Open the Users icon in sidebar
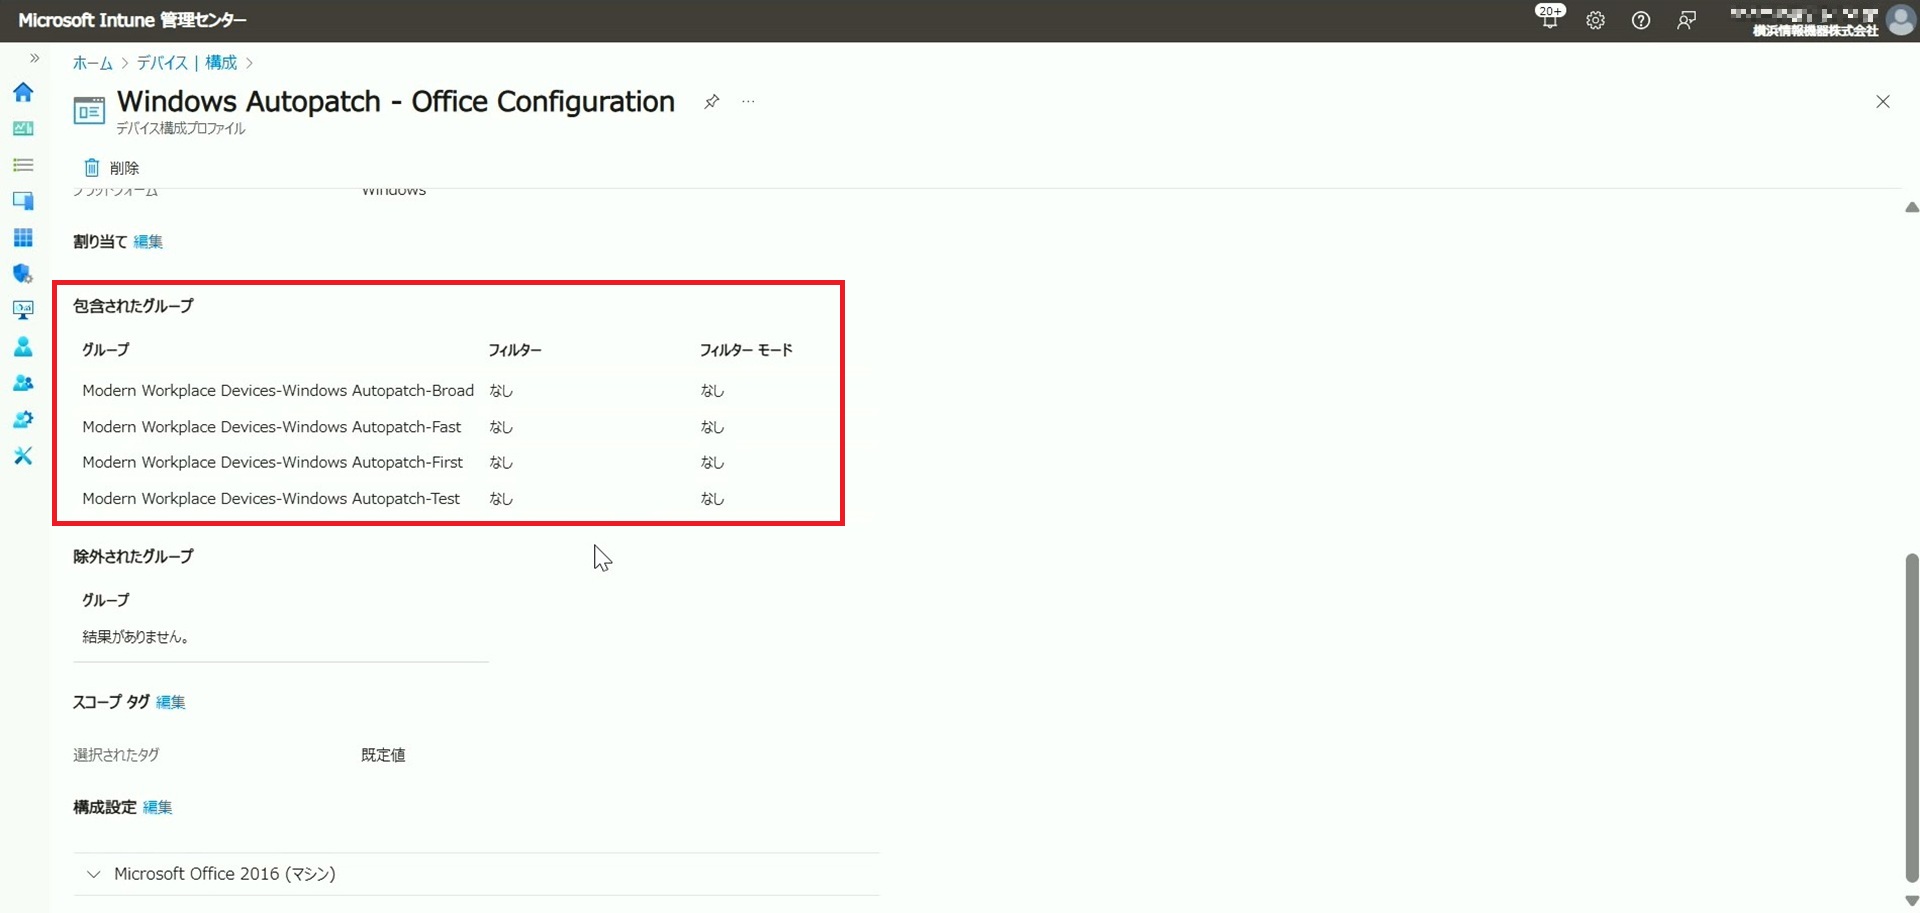Image resolution: width=1920 pixels, height=913 pixels. [23, 347]
